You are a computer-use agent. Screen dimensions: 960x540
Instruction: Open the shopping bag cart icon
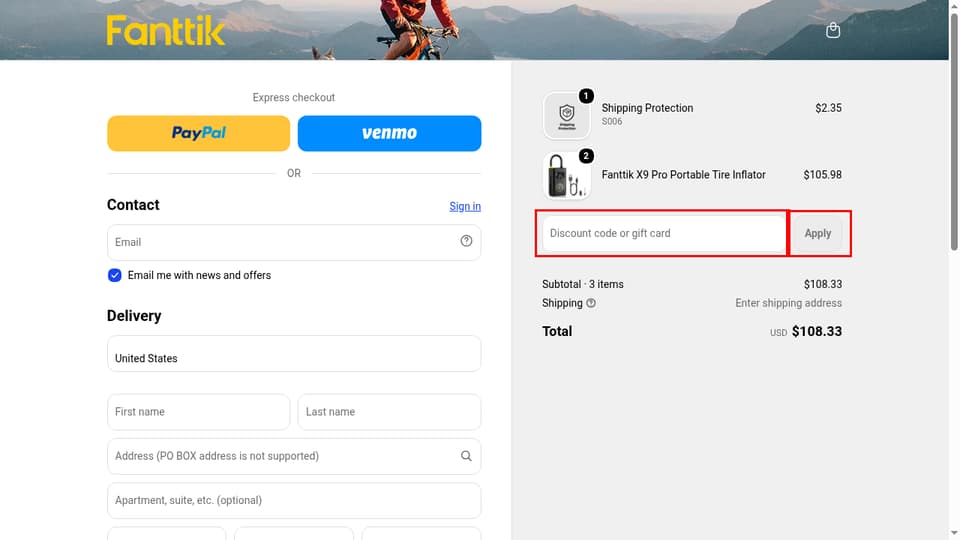pyautogui.click(x=833, y=30)
